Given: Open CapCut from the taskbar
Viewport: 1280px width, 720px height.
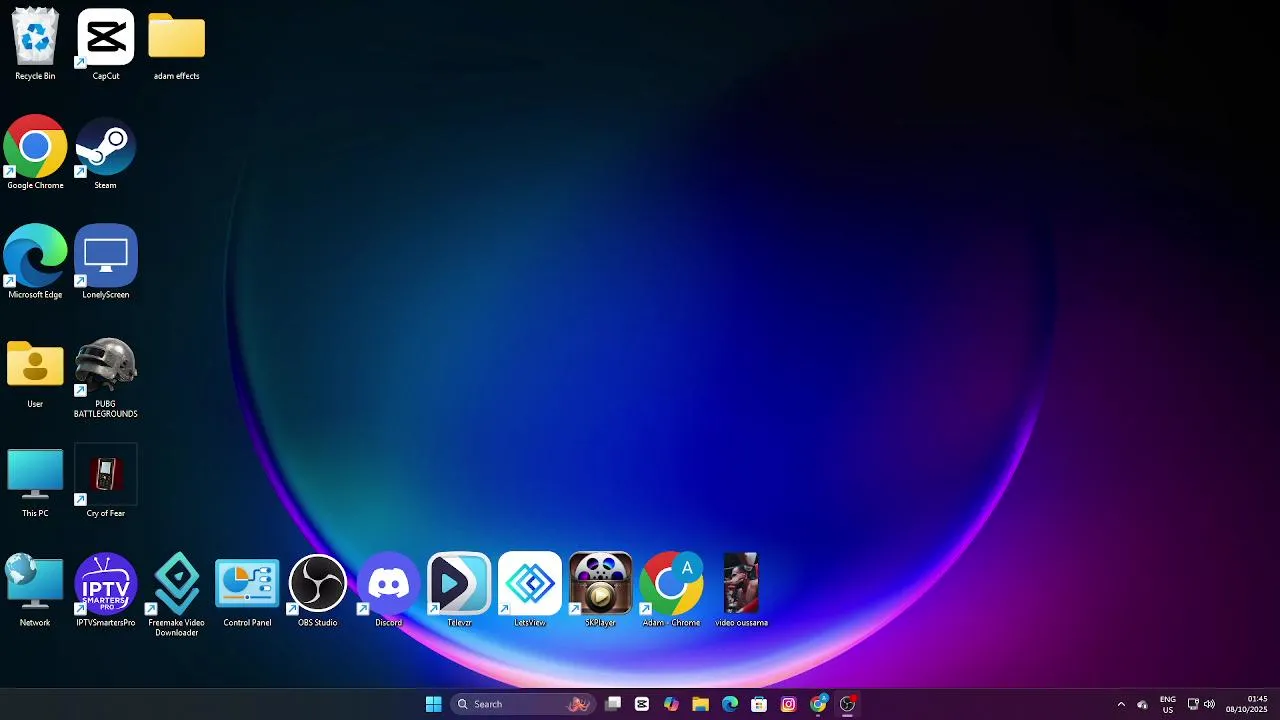Looking at the screenshot, I should (642, 704).
